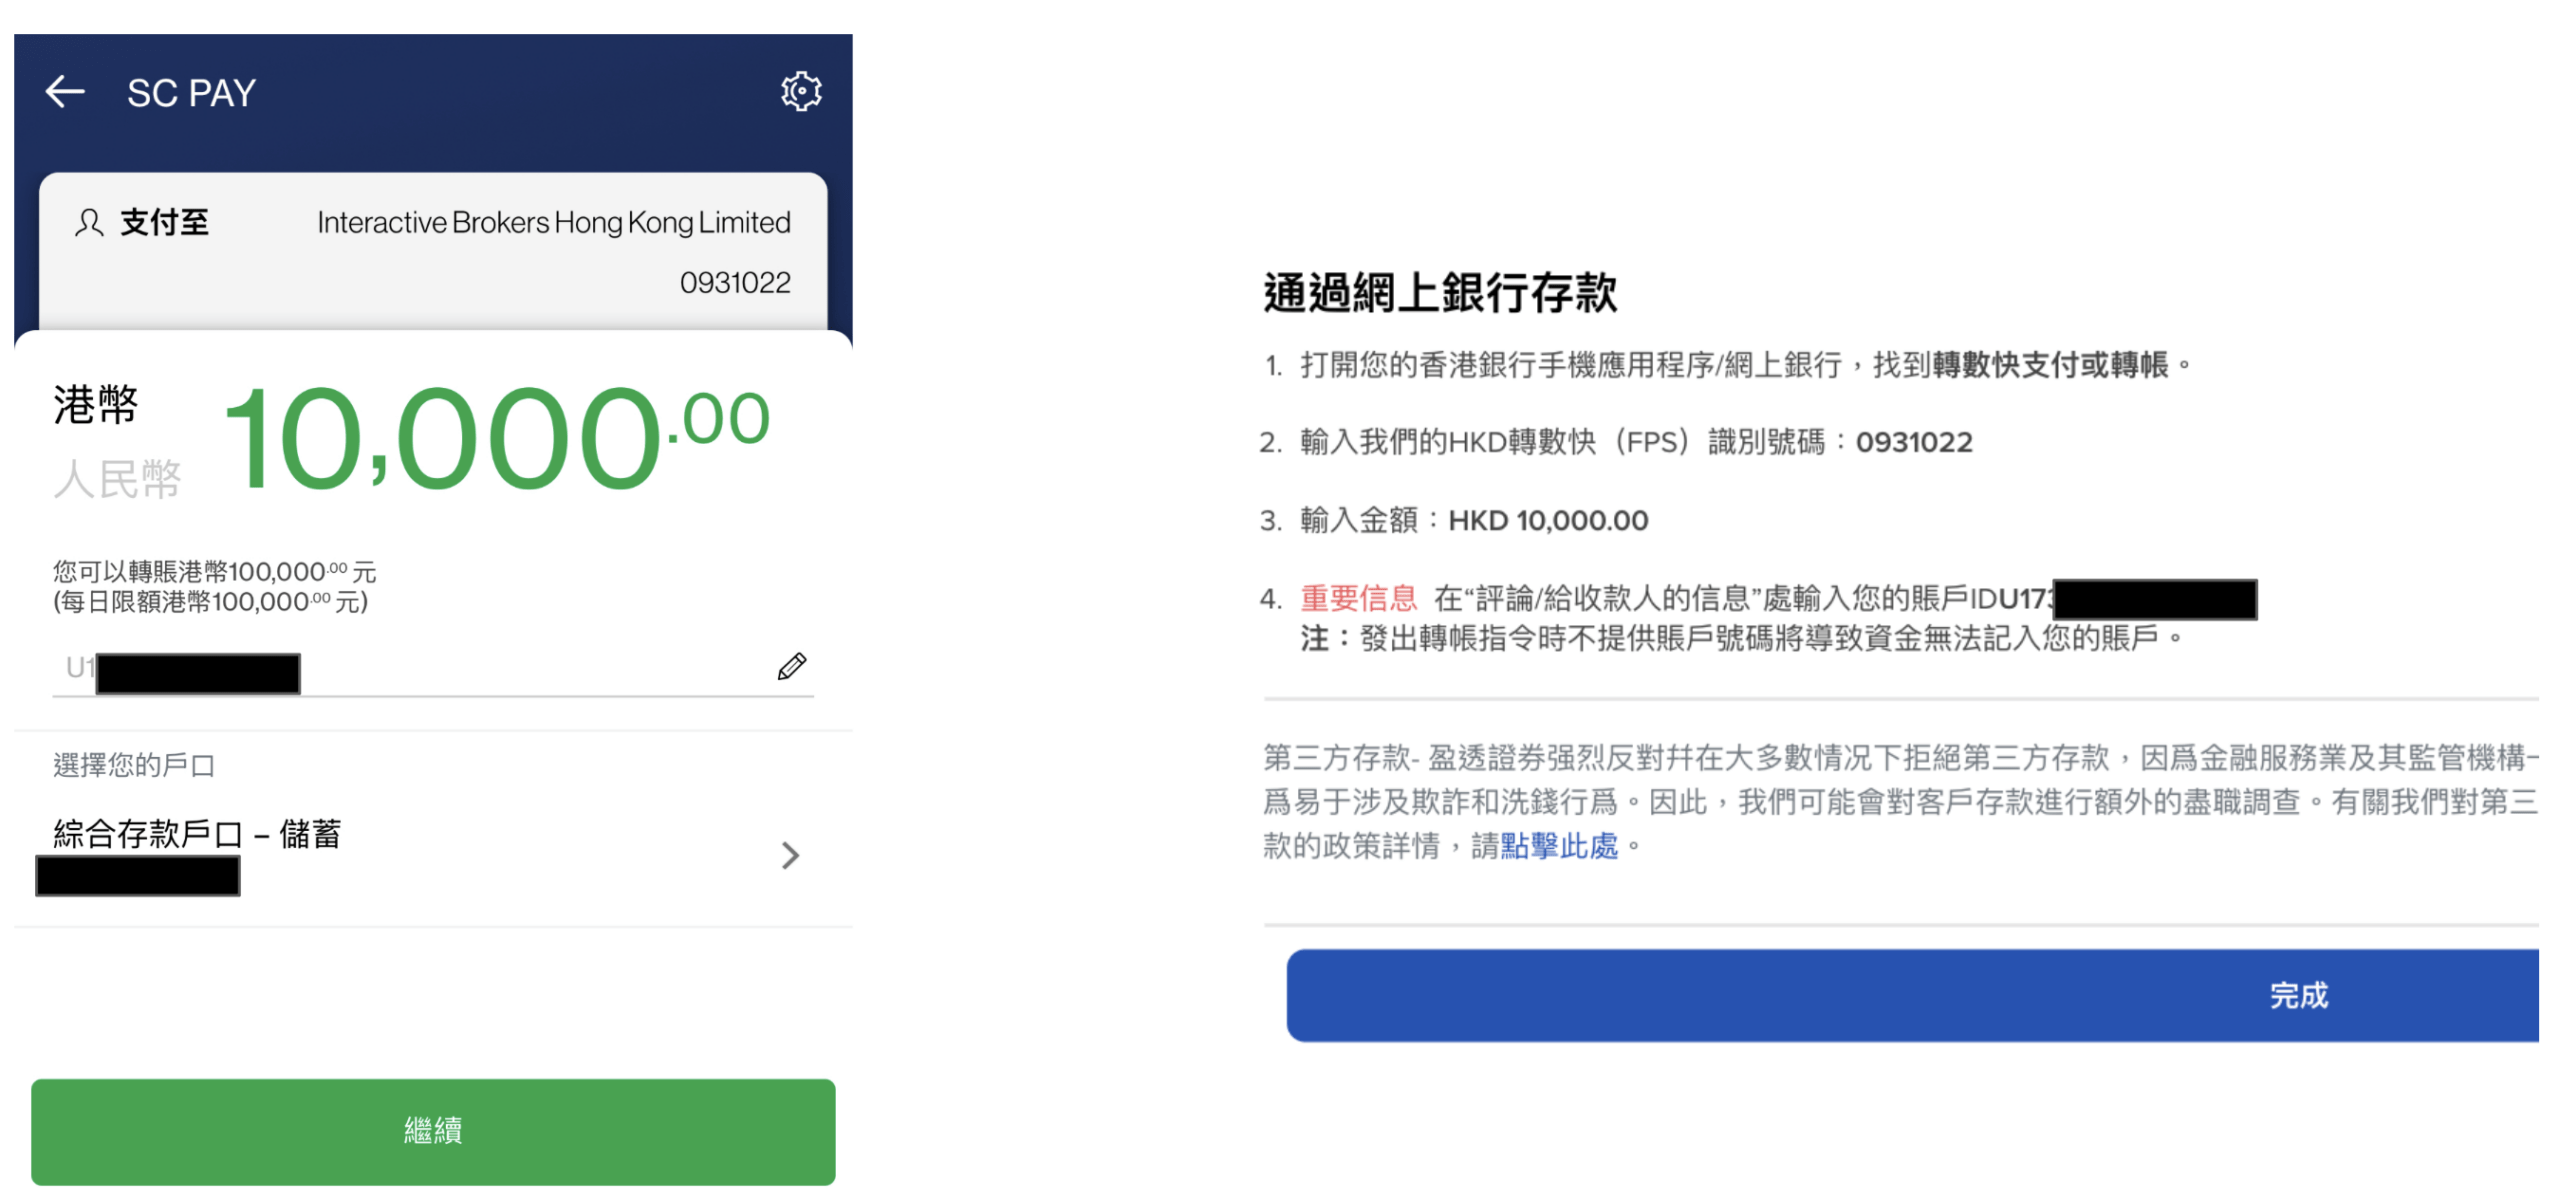Focus the U1 reference message input
The height and width of the screenshot is (1199, 2560).
[x=430, y=668]
